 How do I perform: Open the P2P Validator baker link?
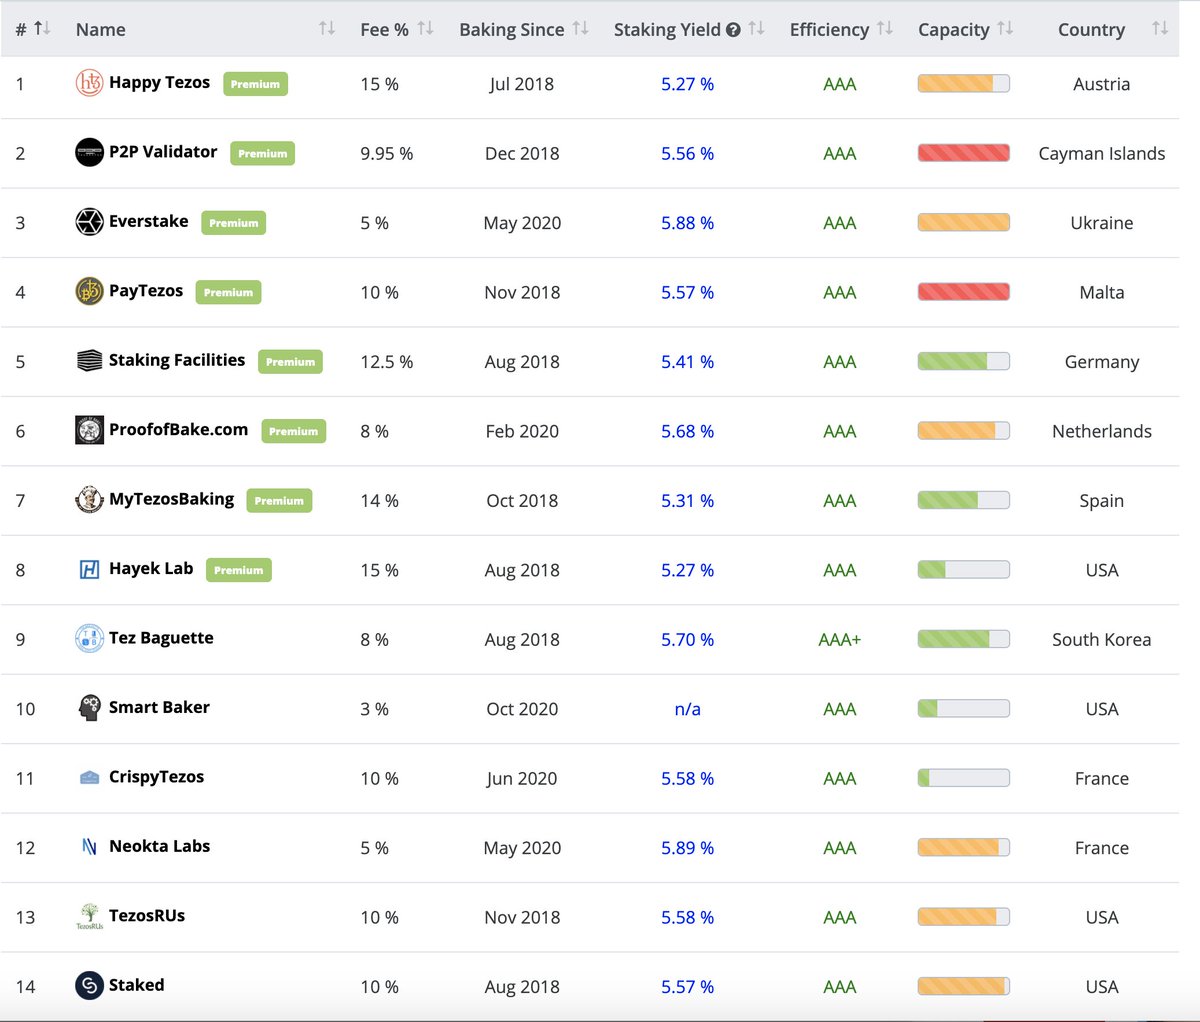[163, 152]
